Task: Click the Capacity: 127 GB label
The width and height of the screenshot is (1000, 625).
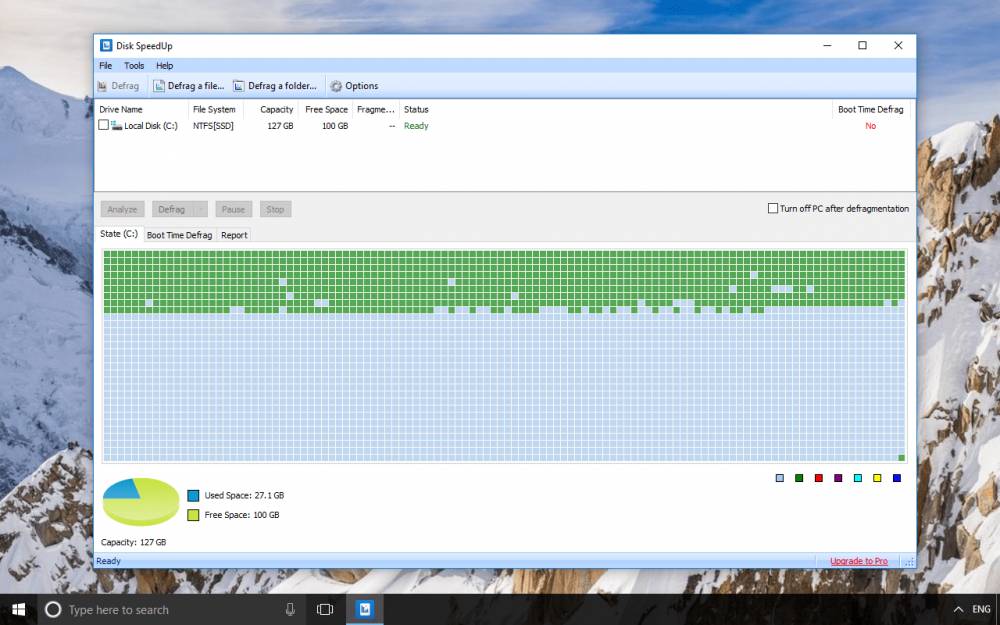Action: click(133, 542)
